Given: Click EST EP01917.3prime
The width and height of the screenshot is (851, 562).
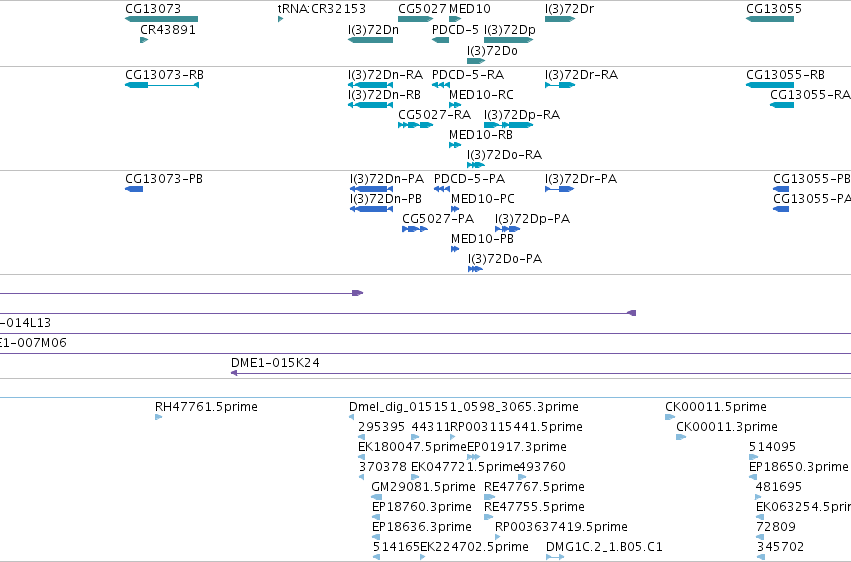Looking at the screenshot, I should coord(473,457).
